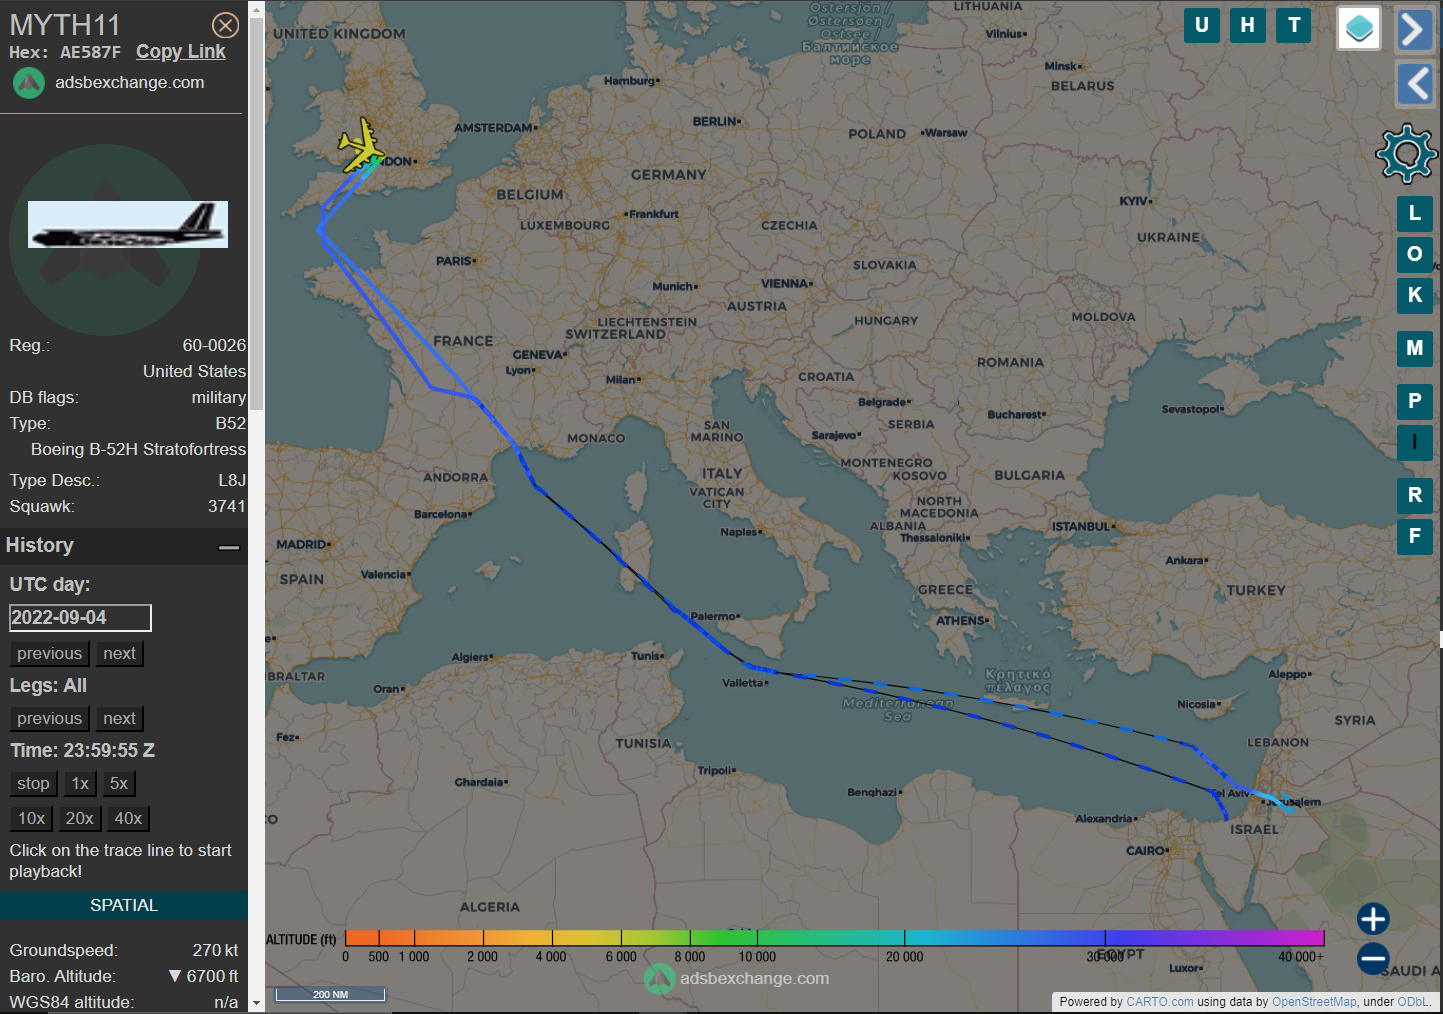This screenshot has width=1443, height=1014.
Task: Toggle the T map button
Action: 1294,25
